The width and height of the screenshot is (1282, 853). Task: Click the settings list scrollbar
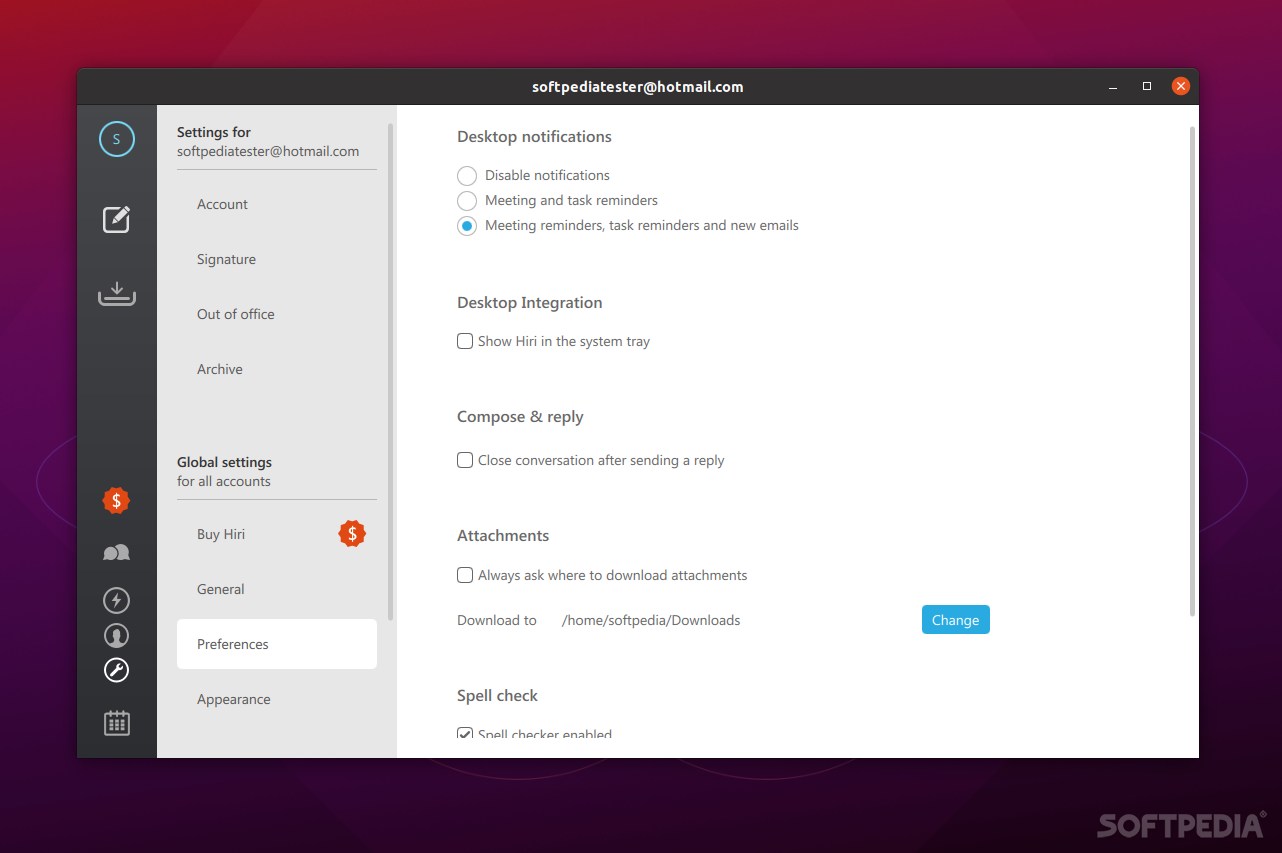[391, 372]
